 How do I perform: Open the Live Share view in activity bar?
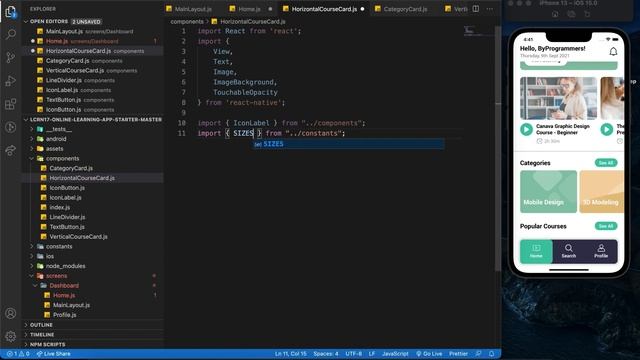click(11, 150)
